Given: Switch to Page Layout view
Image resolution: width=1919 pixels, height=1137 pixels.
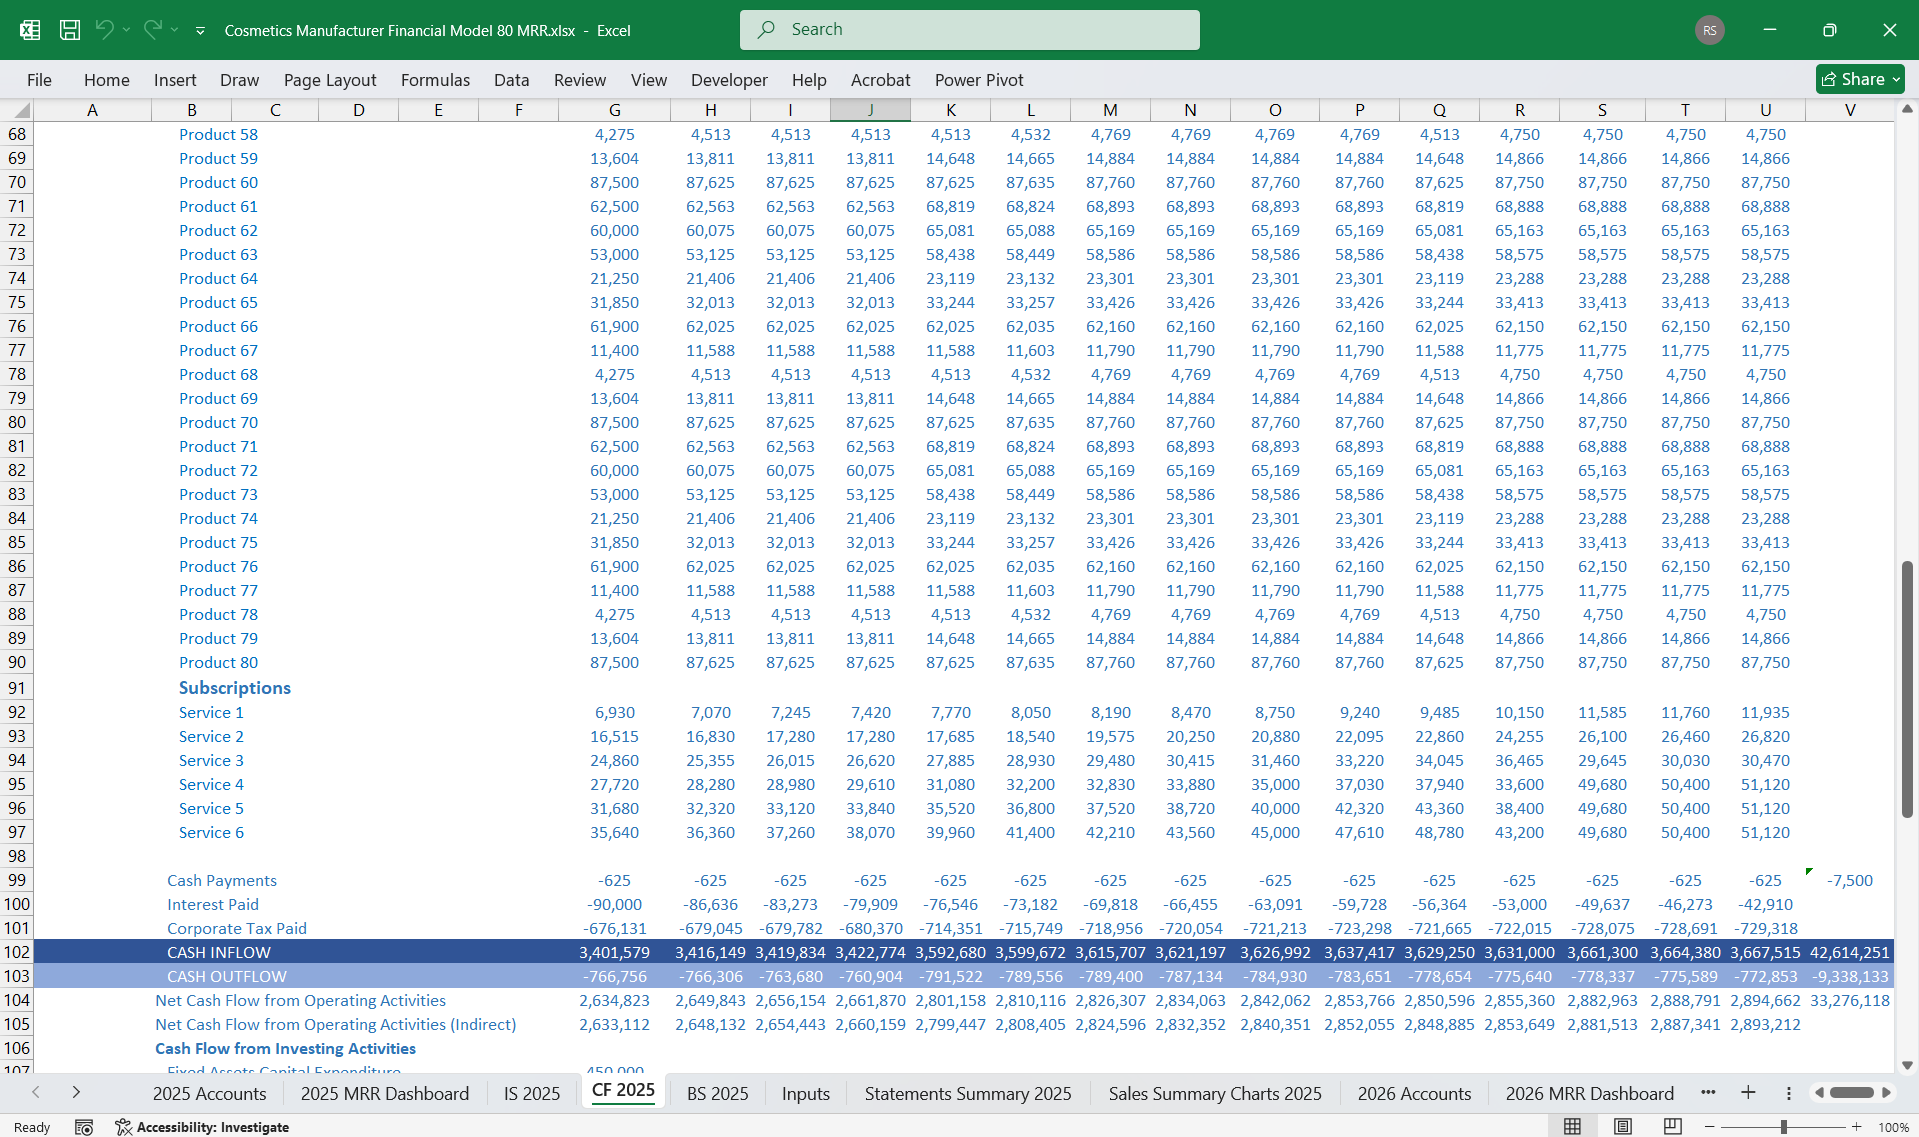Looking at the screenshot, I should (1623, 1126).
